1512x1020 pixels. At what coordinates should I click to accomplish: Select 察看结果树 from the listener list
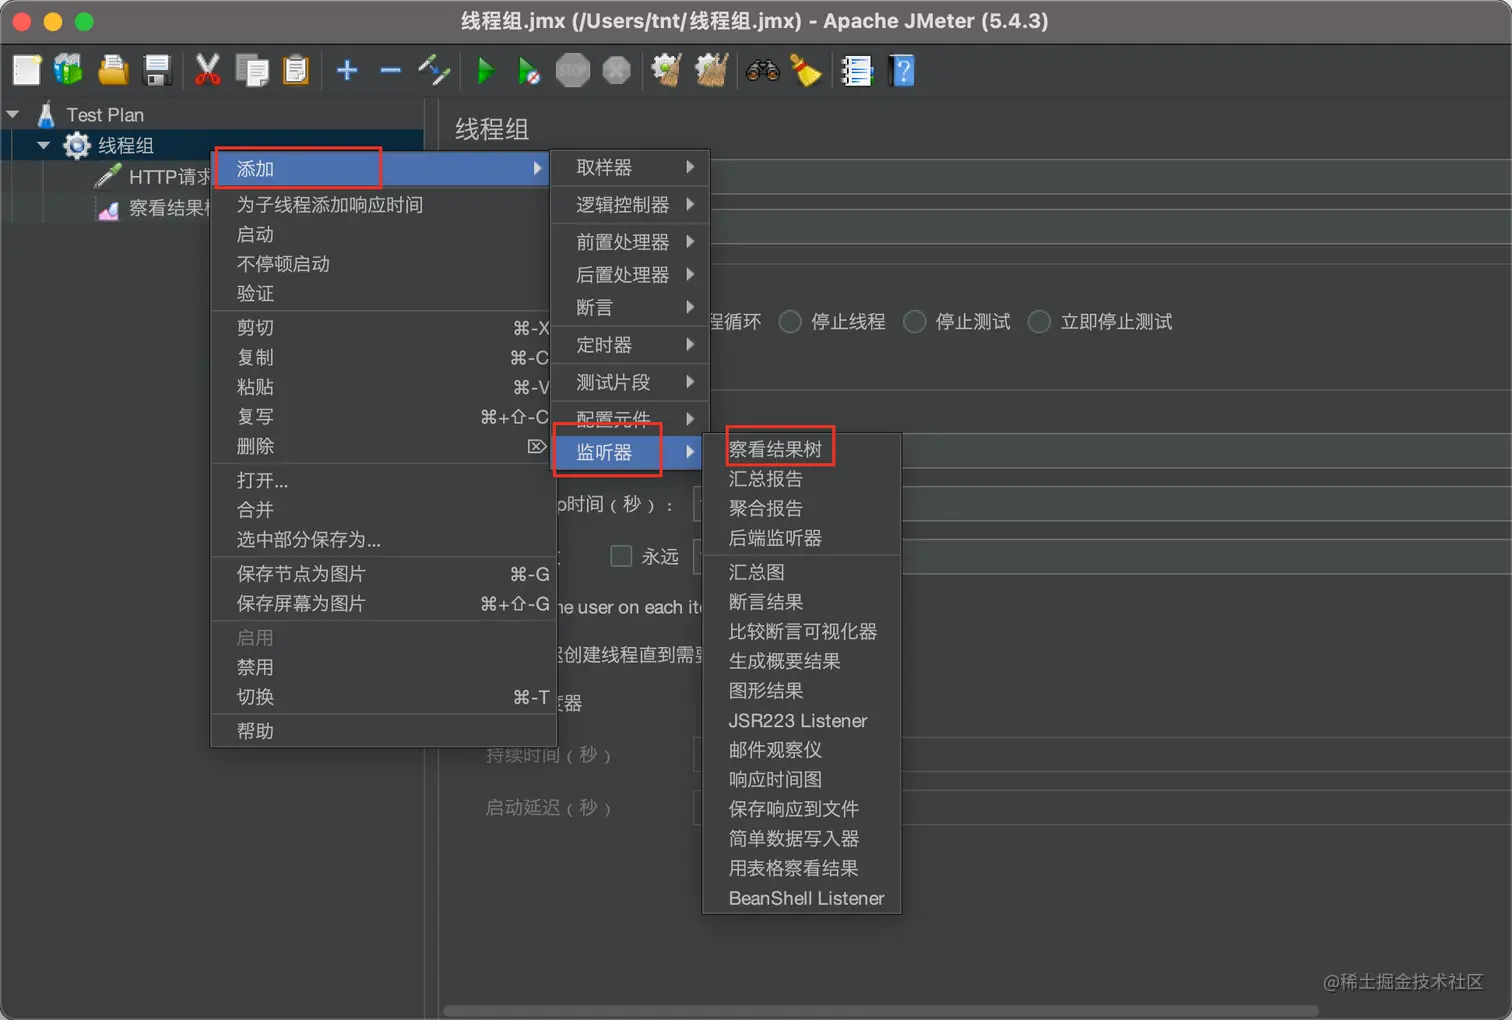802,449
